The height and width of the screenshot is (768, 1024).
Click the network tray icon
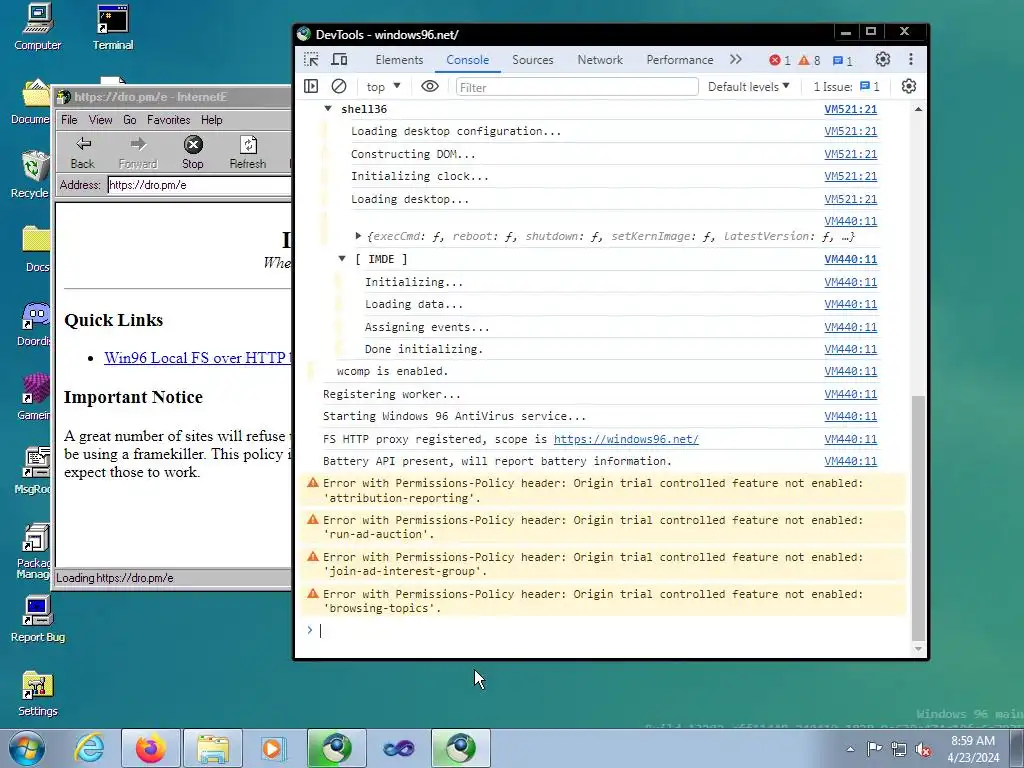[x=899, y=749]
